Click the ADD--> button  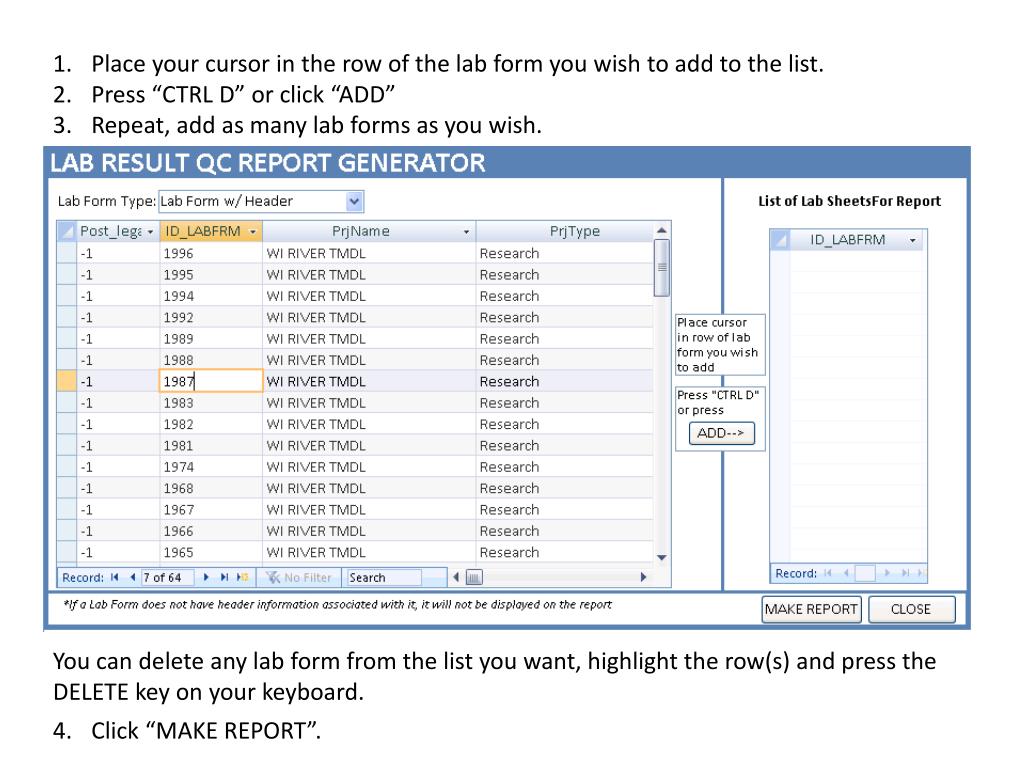(722, 433)
